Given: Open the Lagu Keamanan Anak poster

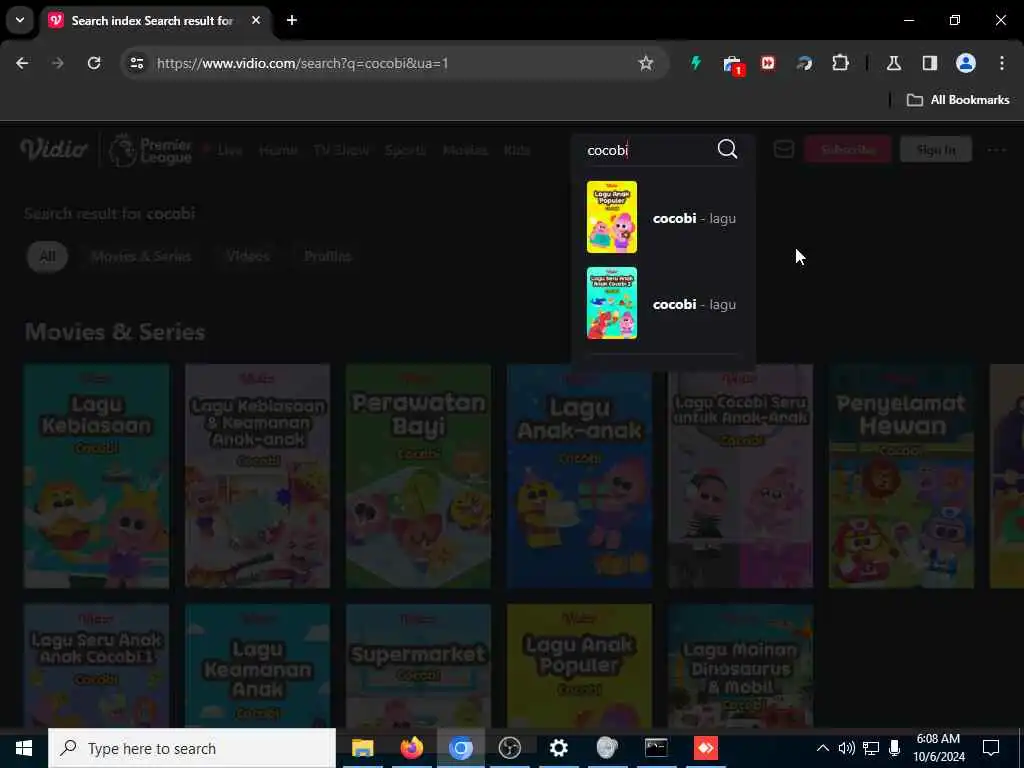Looking at the screenshot, I should pyautogui.click(x=257, y=665).
